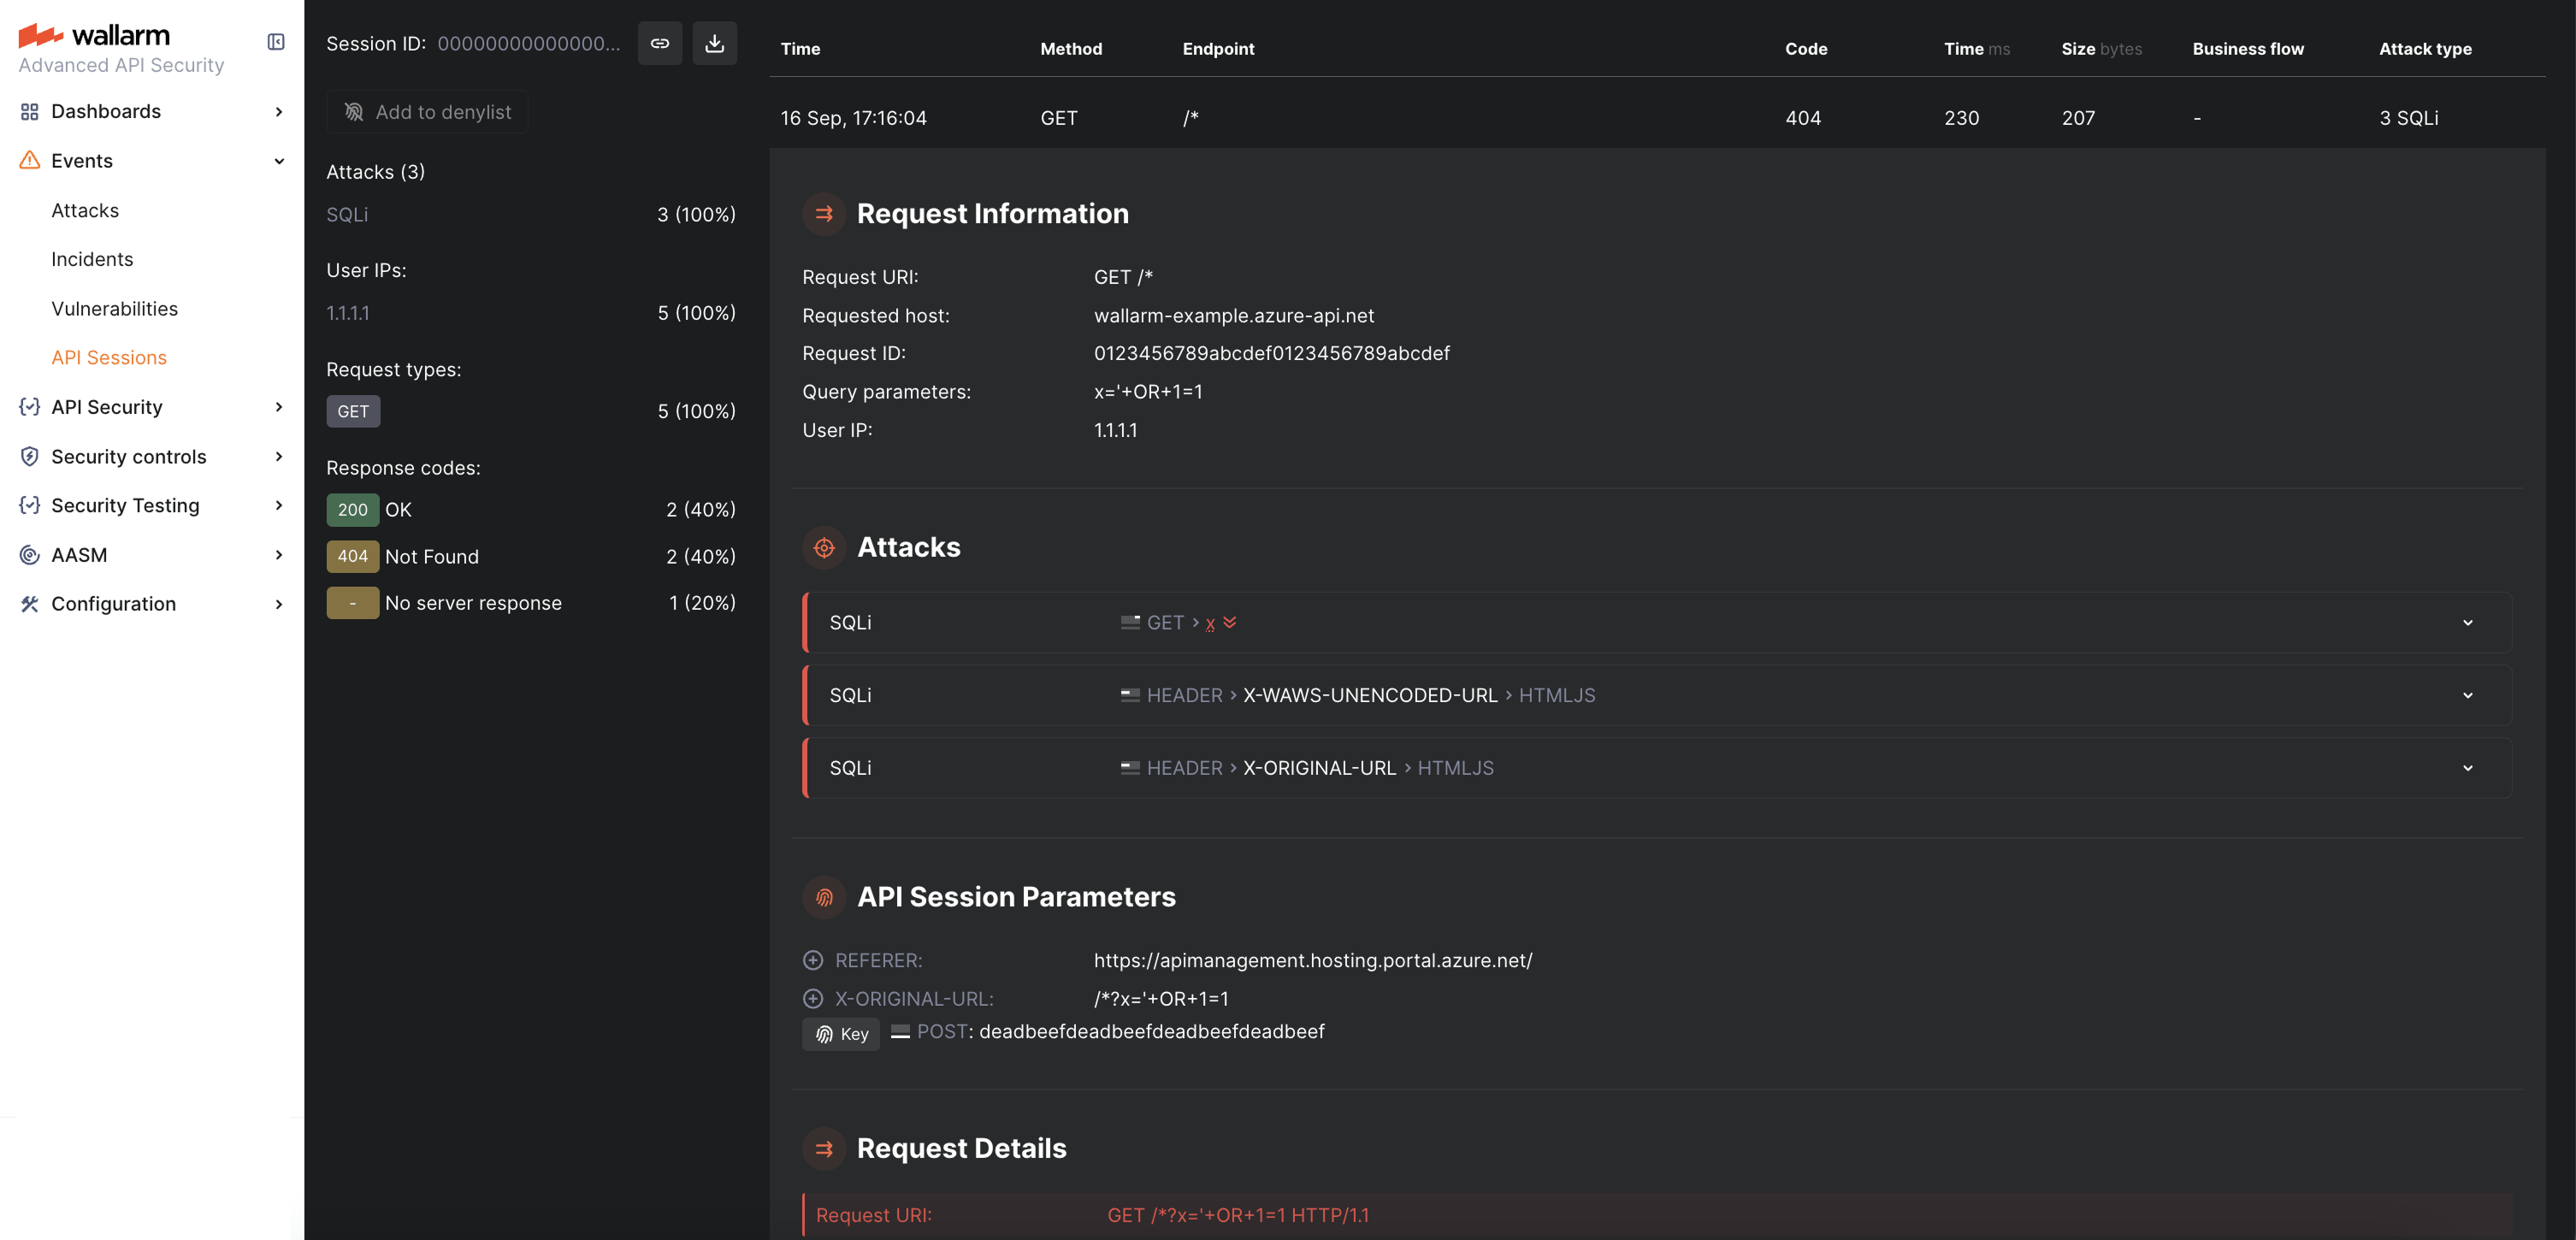Collapse the Events section in the sidebar

(278, 160)
